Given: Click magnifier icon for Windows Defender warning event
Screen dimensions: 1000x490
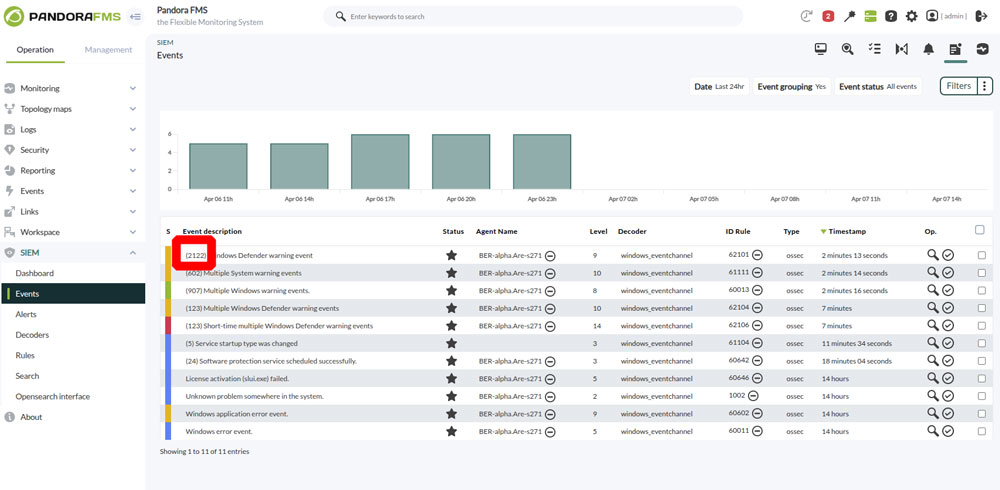Looking at the screenshot, I should tap(932, 255).
